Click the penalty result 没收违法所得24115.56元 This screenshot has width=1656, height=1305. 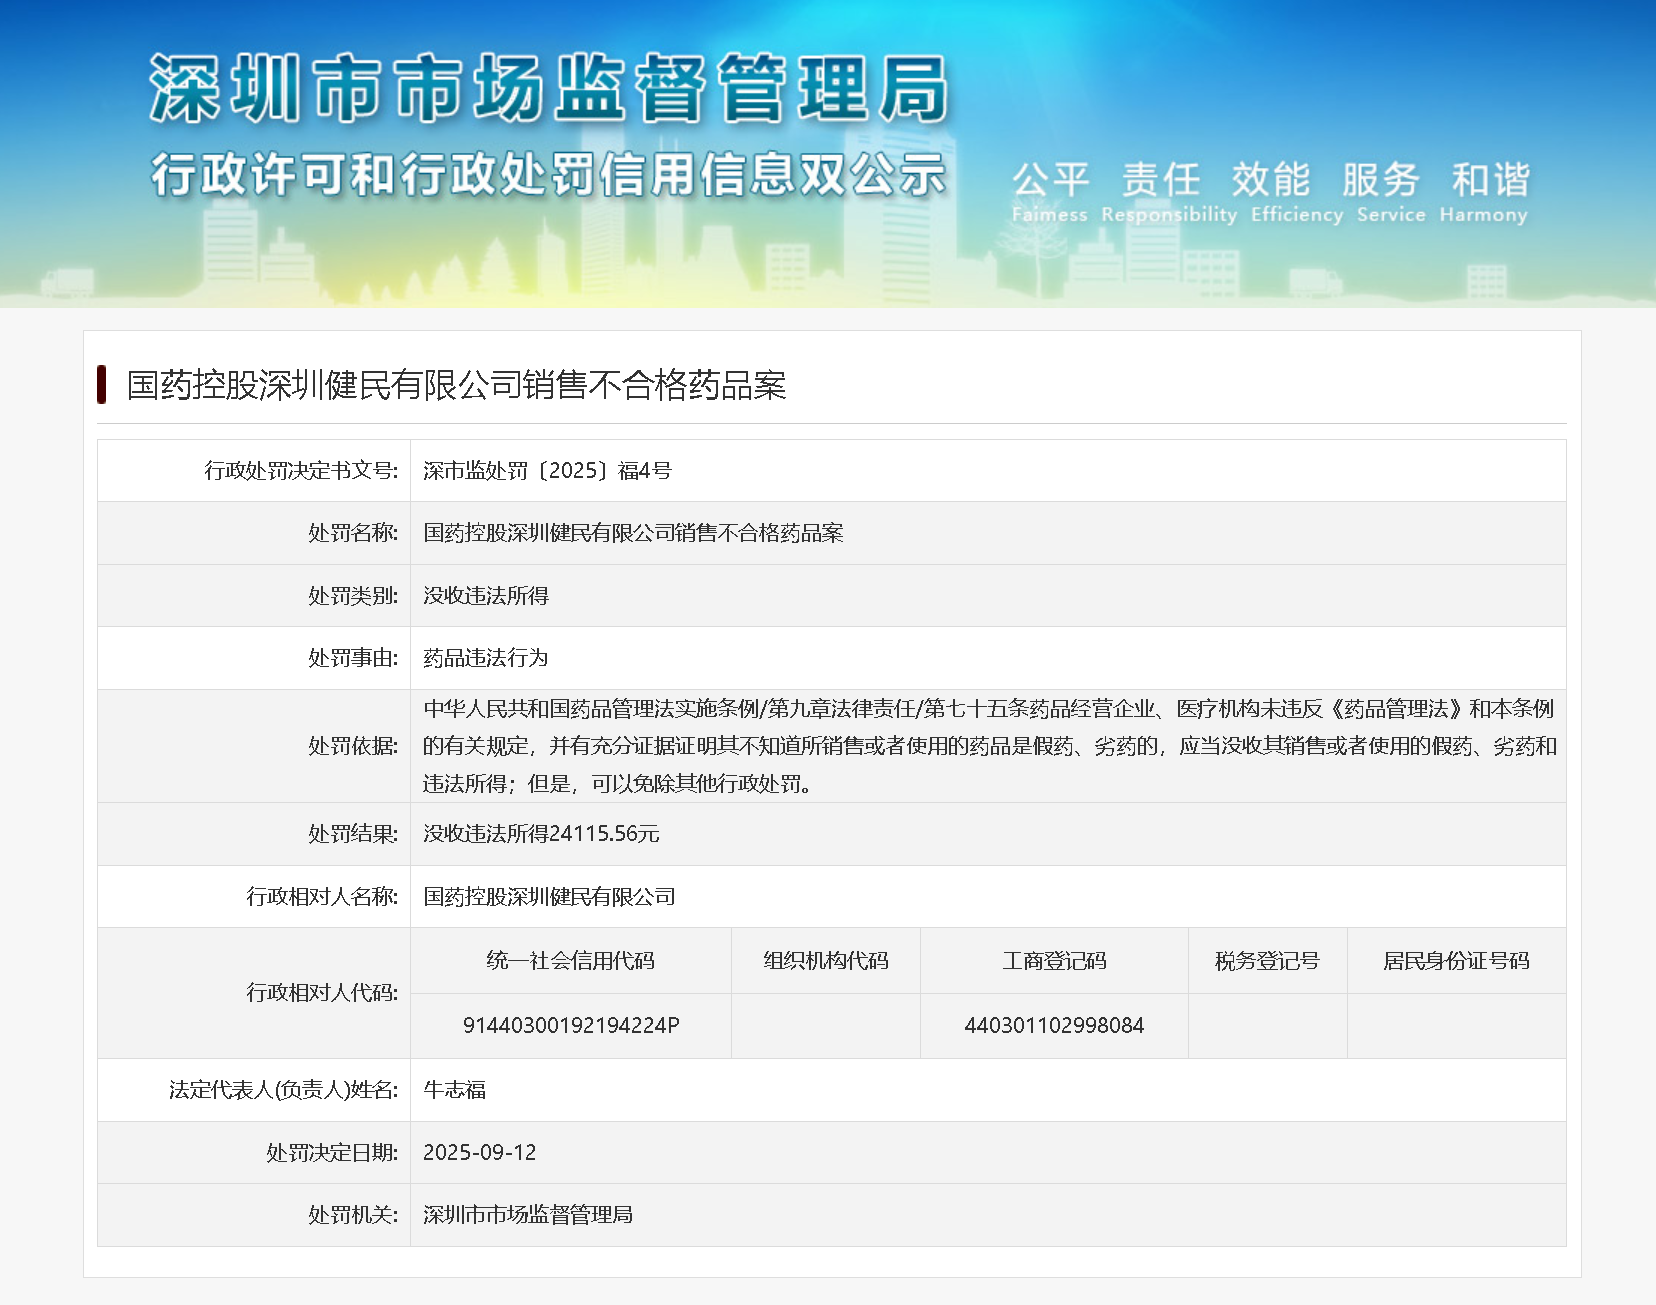click(x=541, y=834)
